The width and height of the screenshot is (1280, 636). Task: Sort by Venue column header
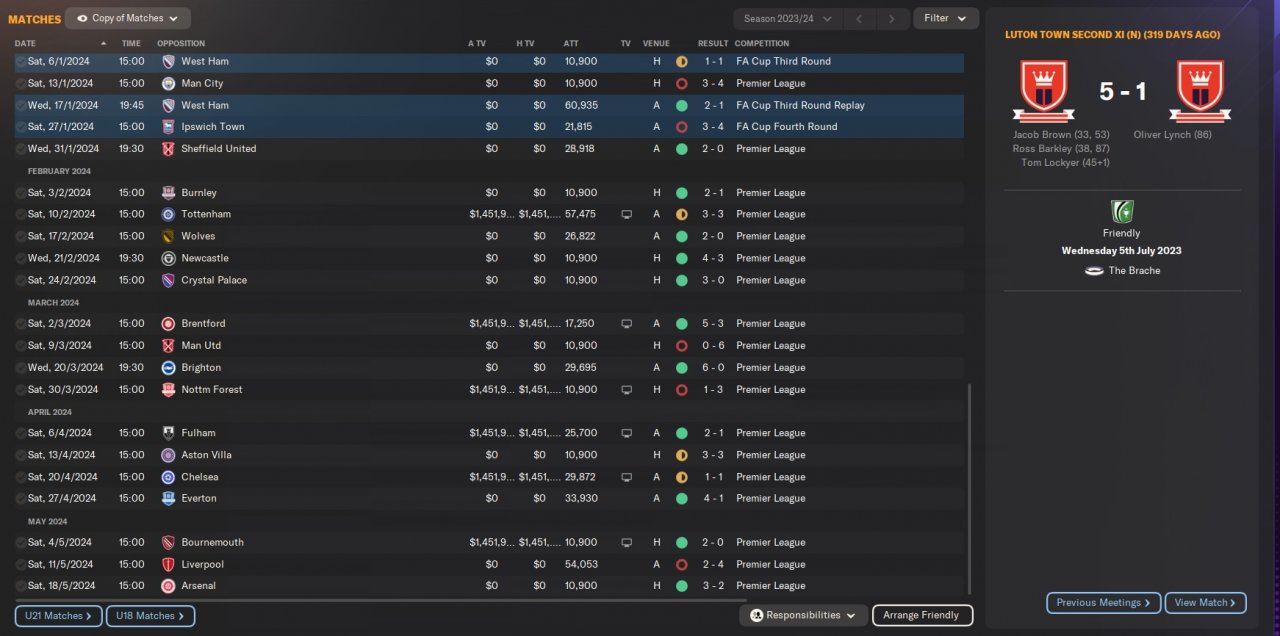(x=656, y=44)
